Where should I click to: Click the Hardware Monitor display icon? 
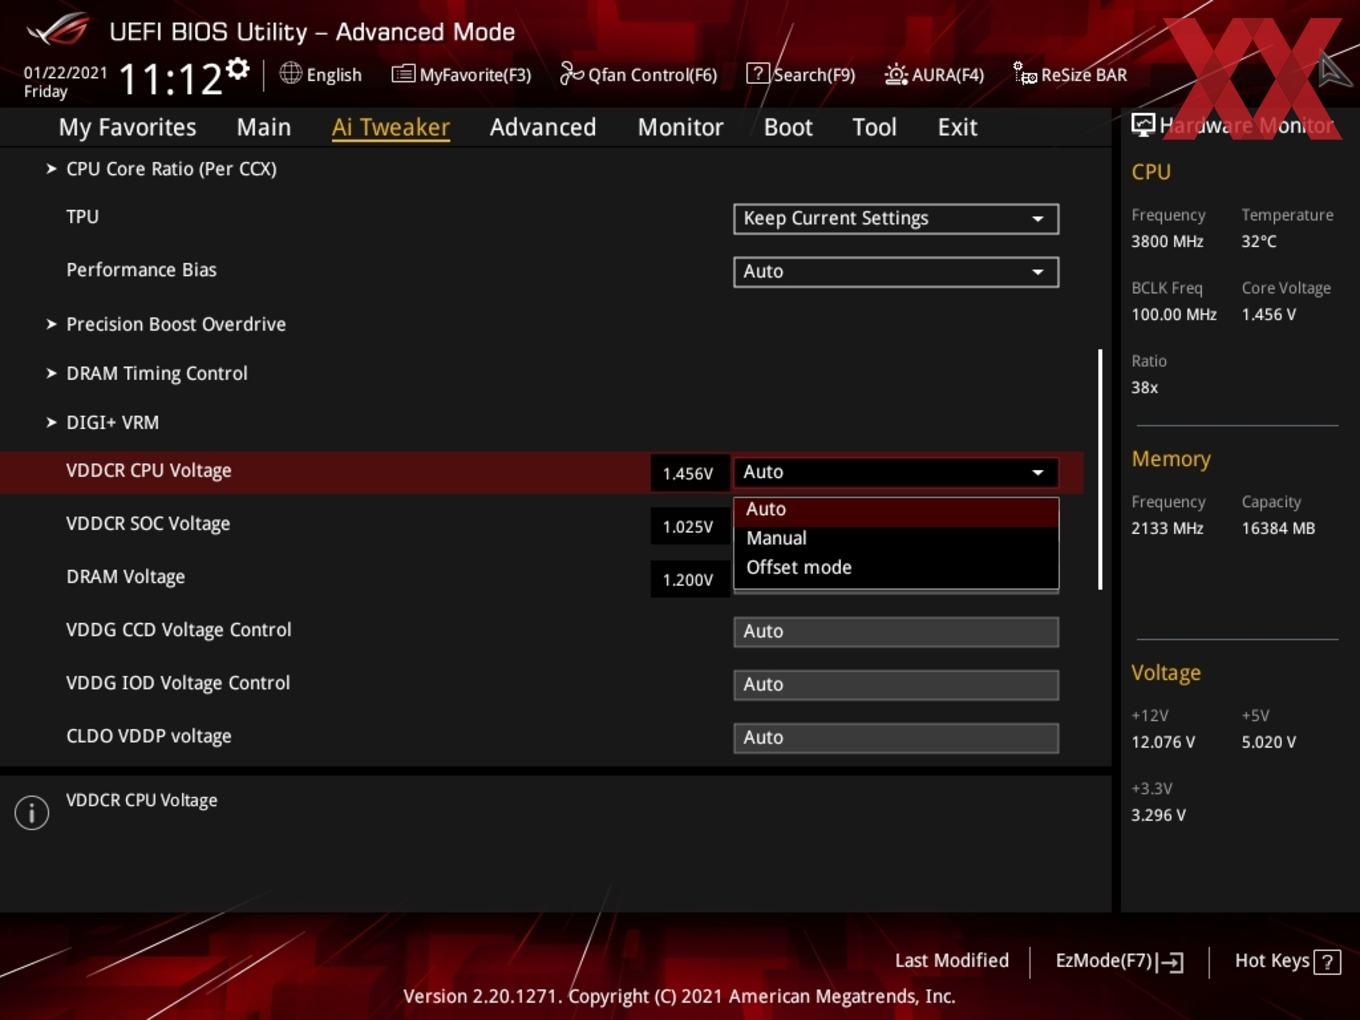tap(1143, 125)
